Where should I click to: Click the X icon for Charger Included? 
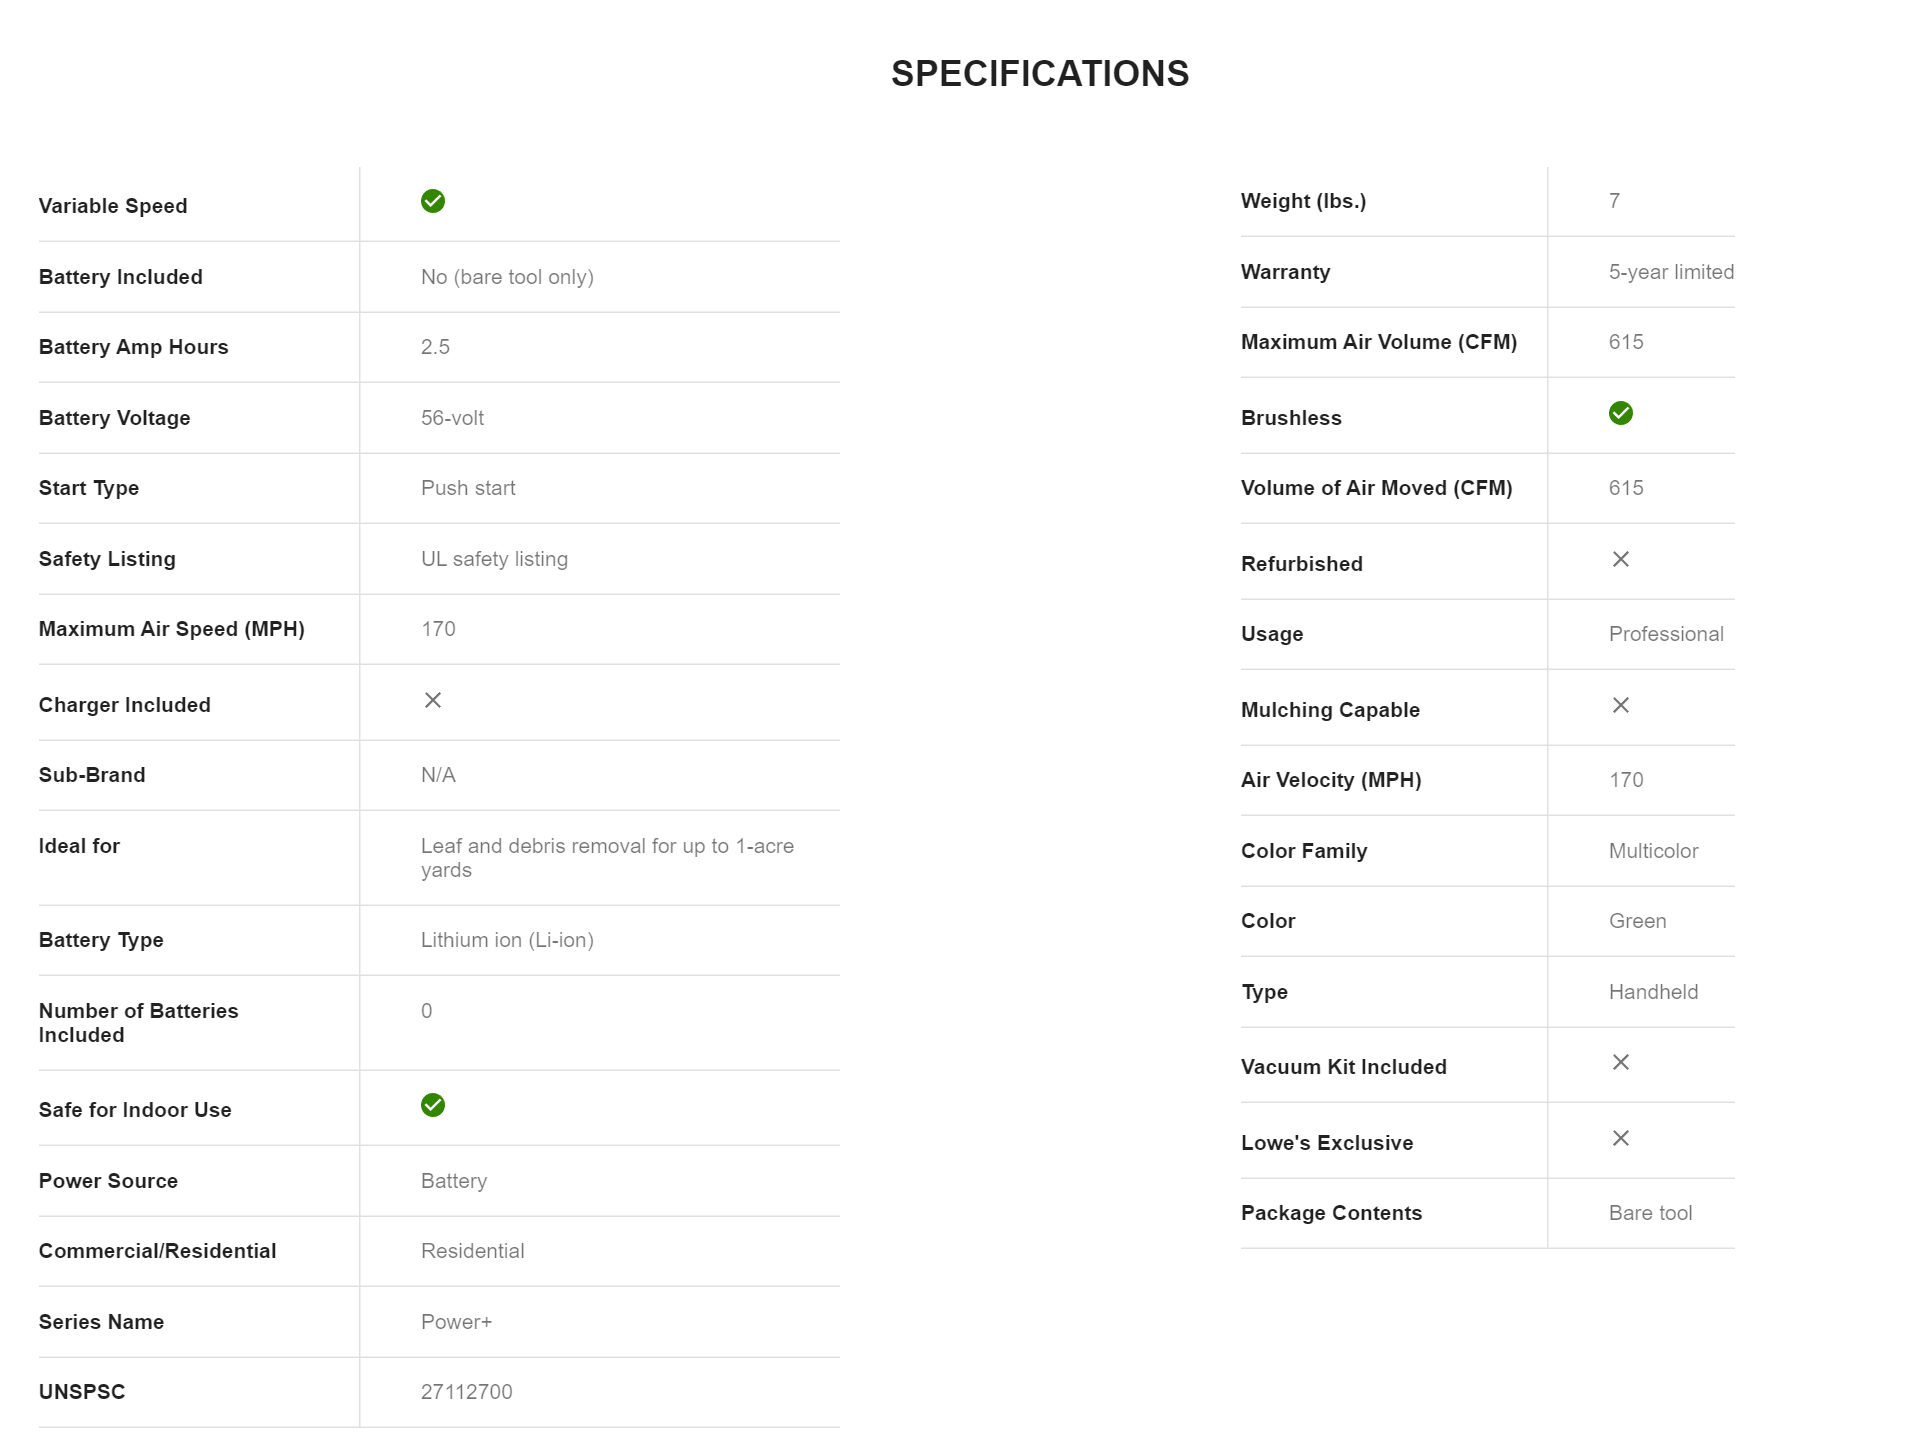433,700
